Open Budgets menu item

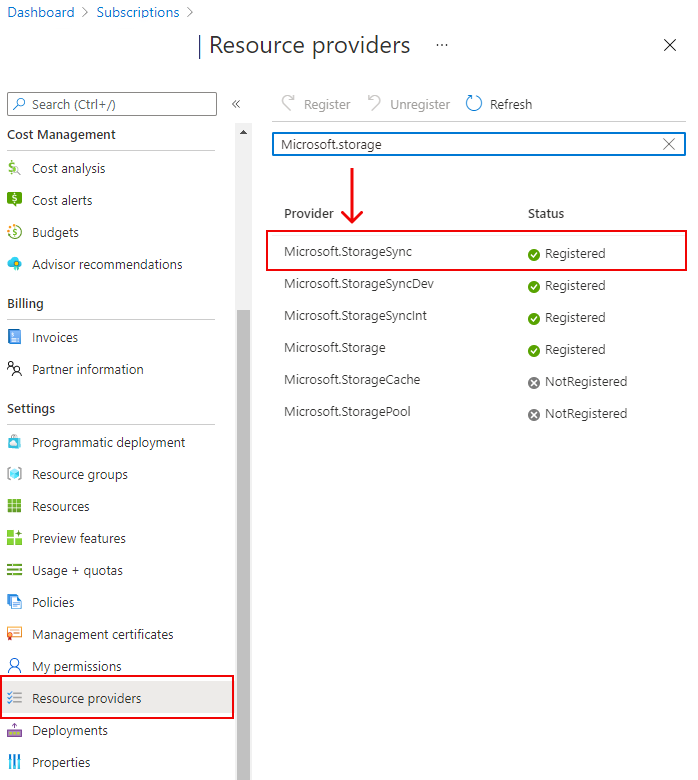[55, 233]
